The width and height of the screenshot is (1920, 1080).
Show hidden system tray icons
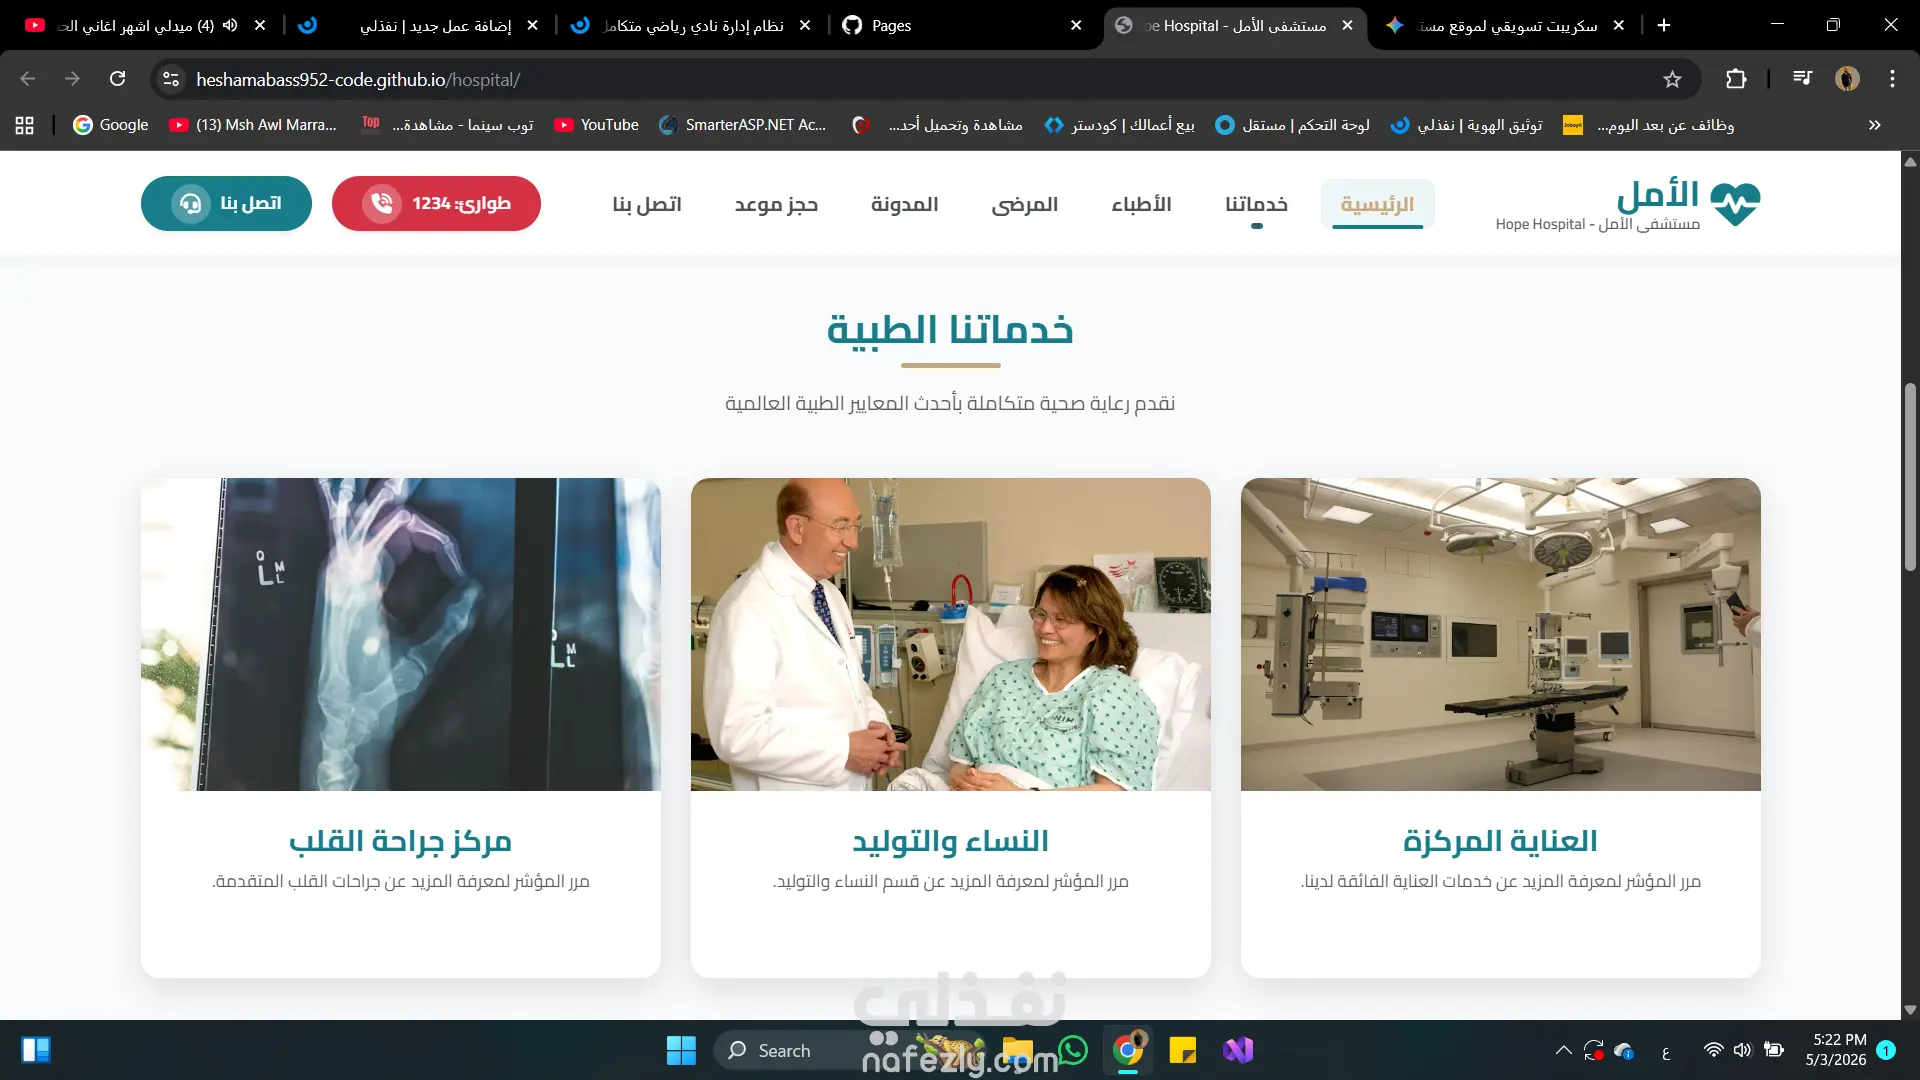pos(1563,1050)
